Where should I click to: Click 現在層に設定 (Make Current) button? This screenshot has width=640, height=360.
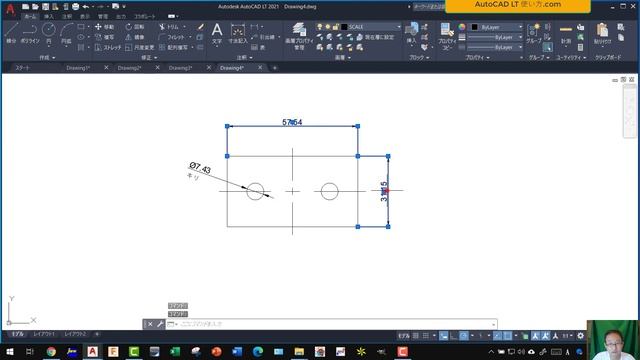pyautogui.click(x=376, y=37)
